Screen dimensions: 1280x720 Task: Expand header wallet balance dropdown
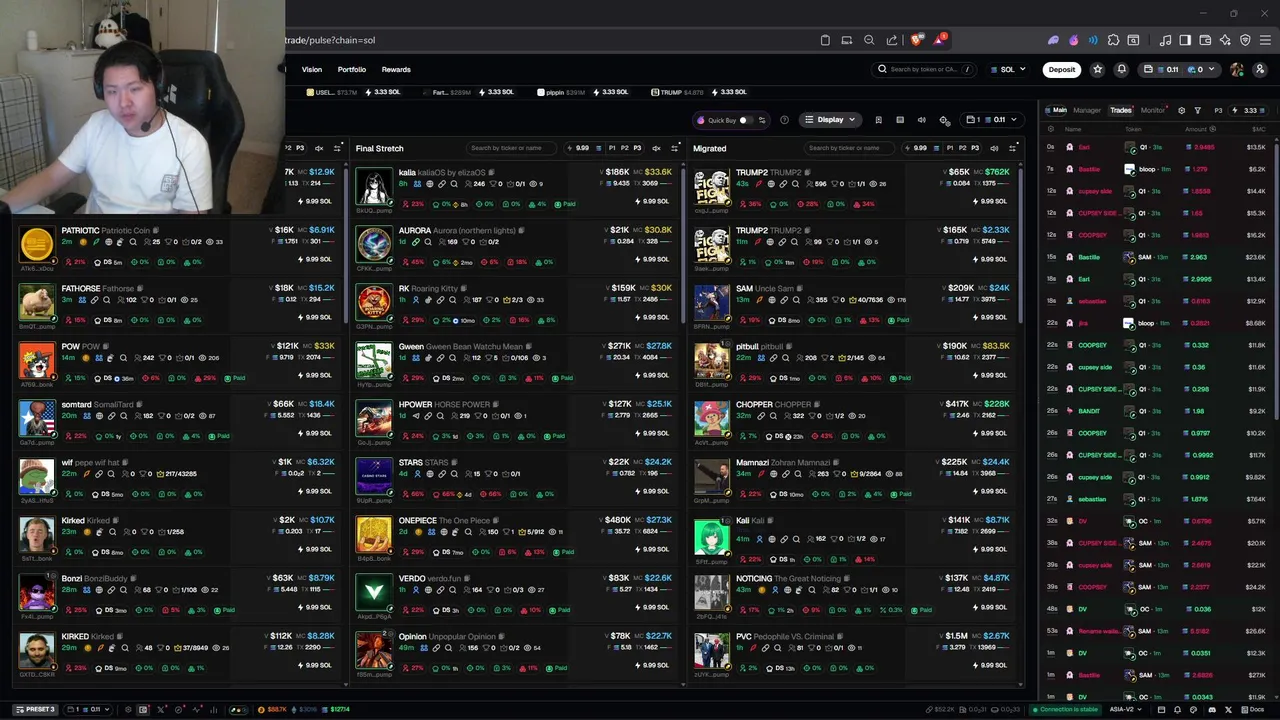click(x=1178, y=70)
